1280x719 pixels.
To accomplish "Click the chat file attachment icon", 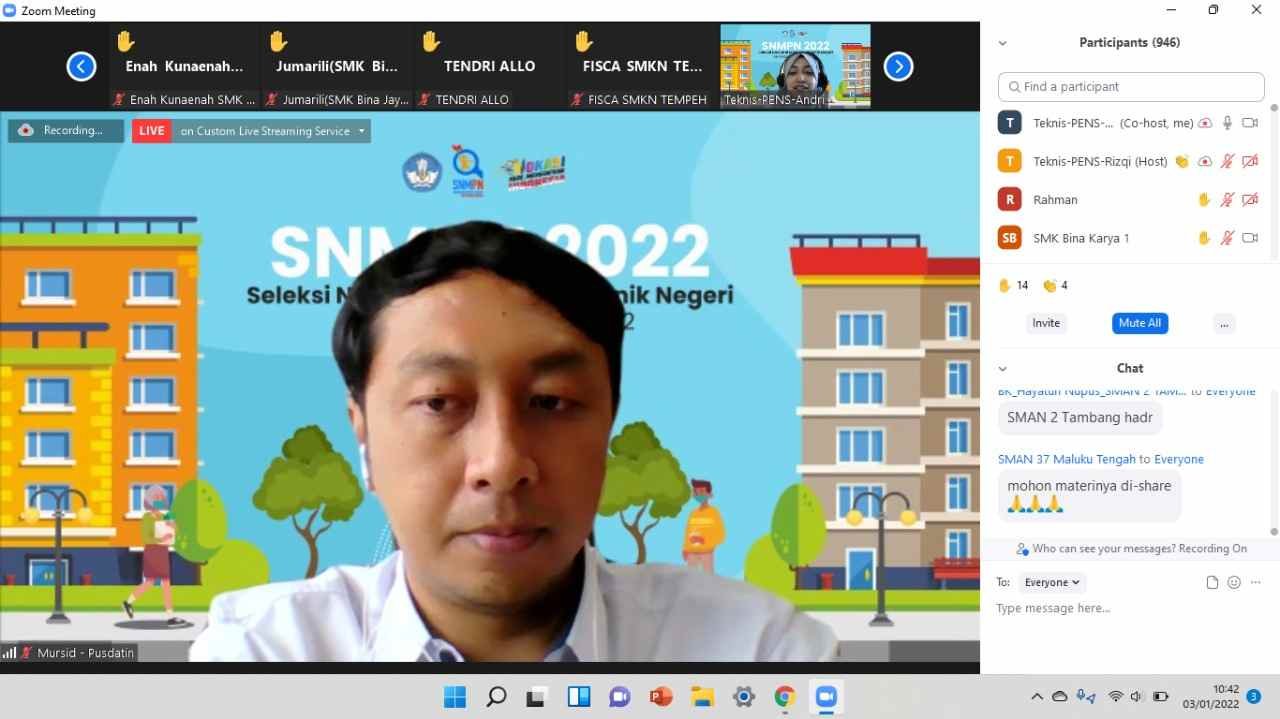I will click(x=1212, y=583).
